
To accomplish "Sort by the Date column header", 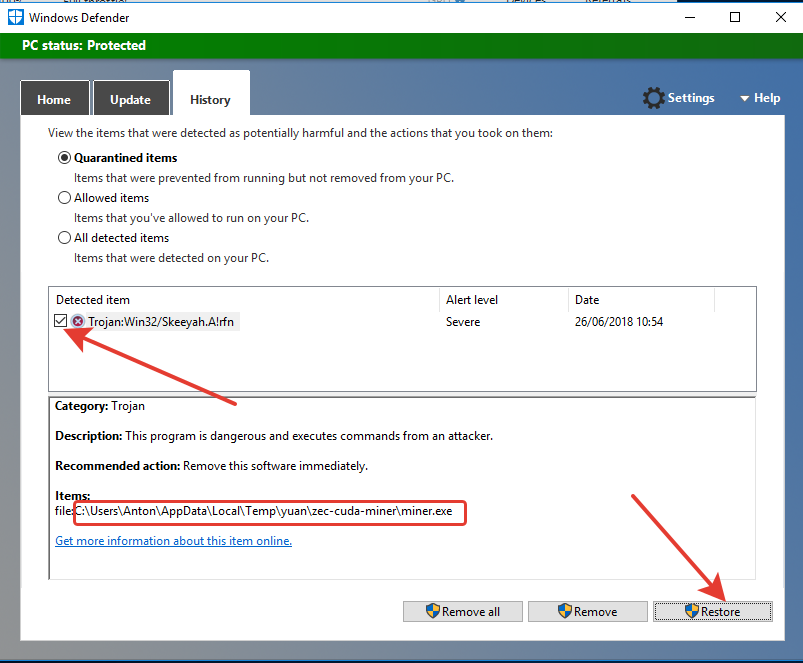I will (641, 300).
